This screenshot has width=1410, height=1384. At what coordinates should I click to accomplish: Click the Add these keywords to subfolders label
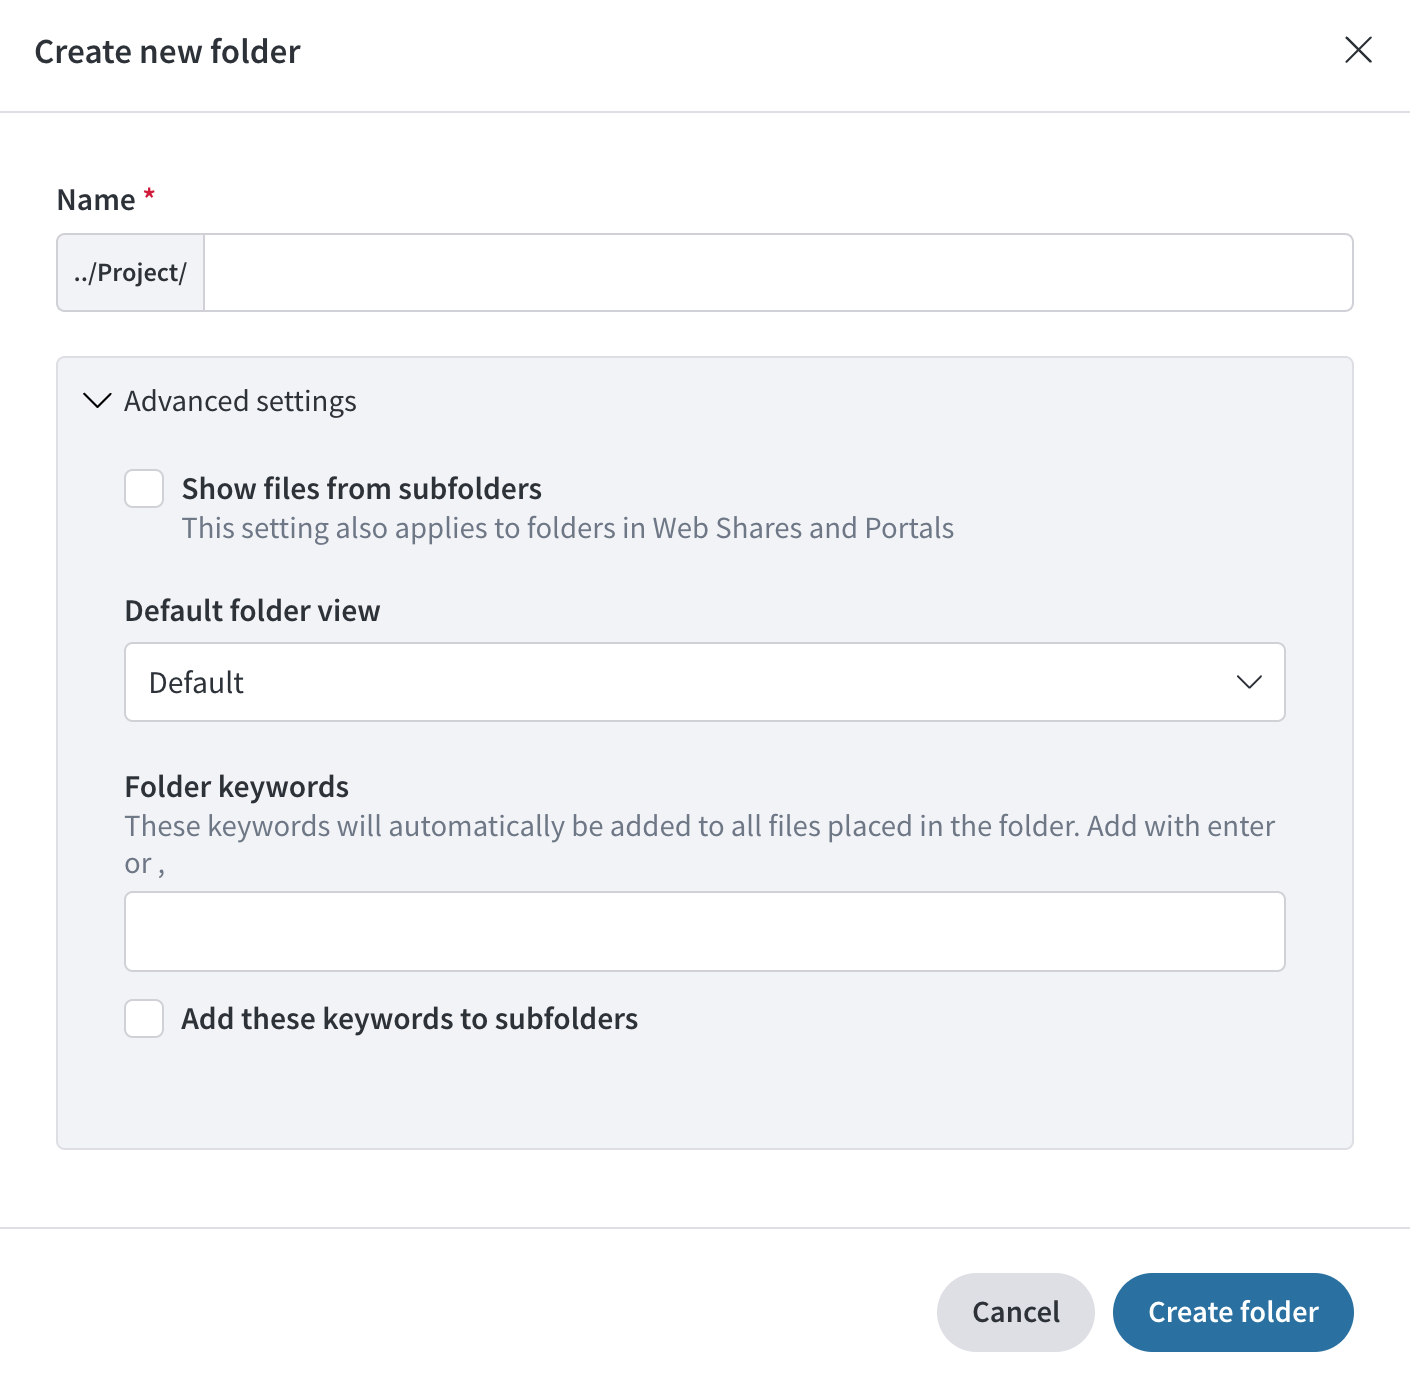(x=410, y=1019)
